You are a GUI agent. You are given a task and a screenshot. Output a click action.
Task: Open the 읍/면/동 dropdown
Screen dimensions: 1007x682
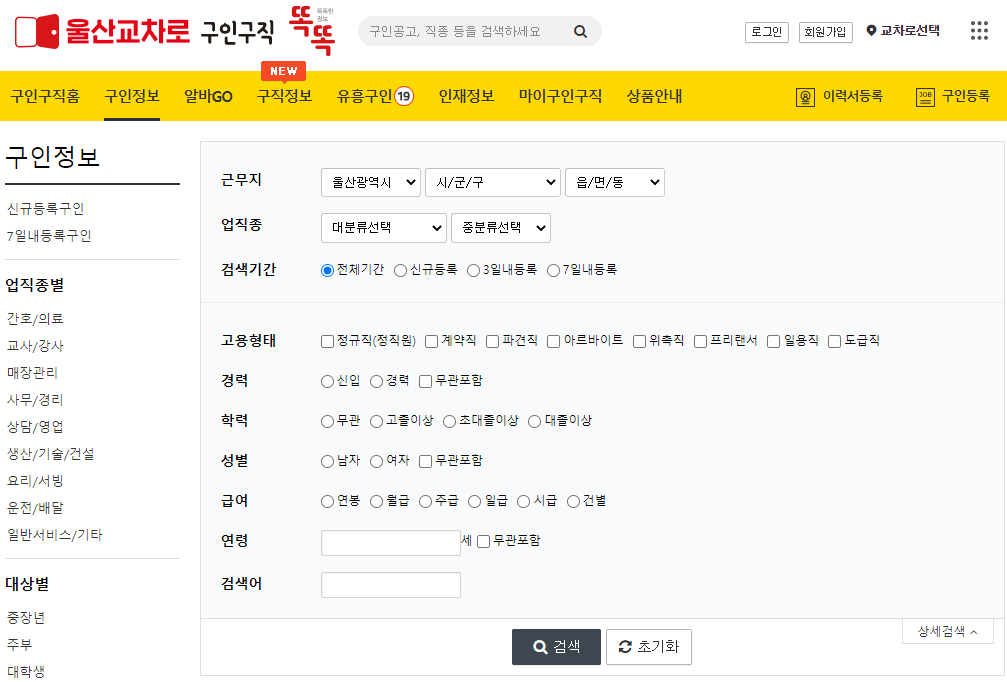pos(615,182)
